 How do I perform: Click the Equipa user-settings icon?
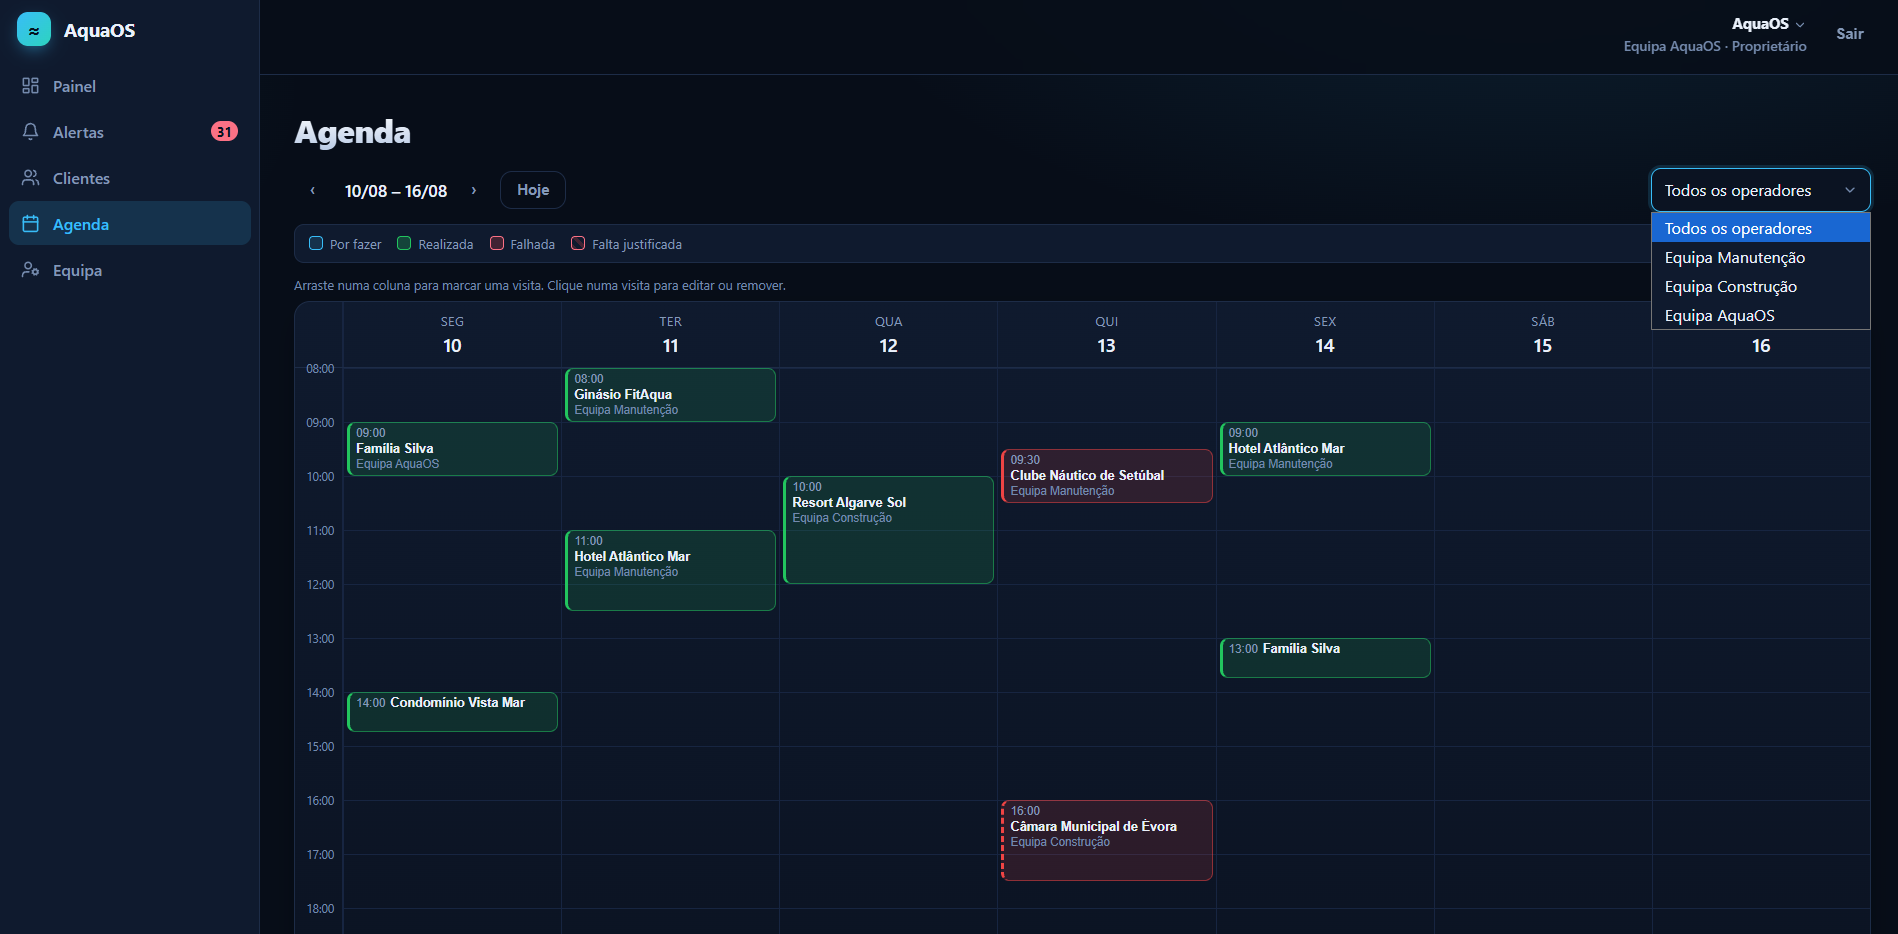coord(31,270)
